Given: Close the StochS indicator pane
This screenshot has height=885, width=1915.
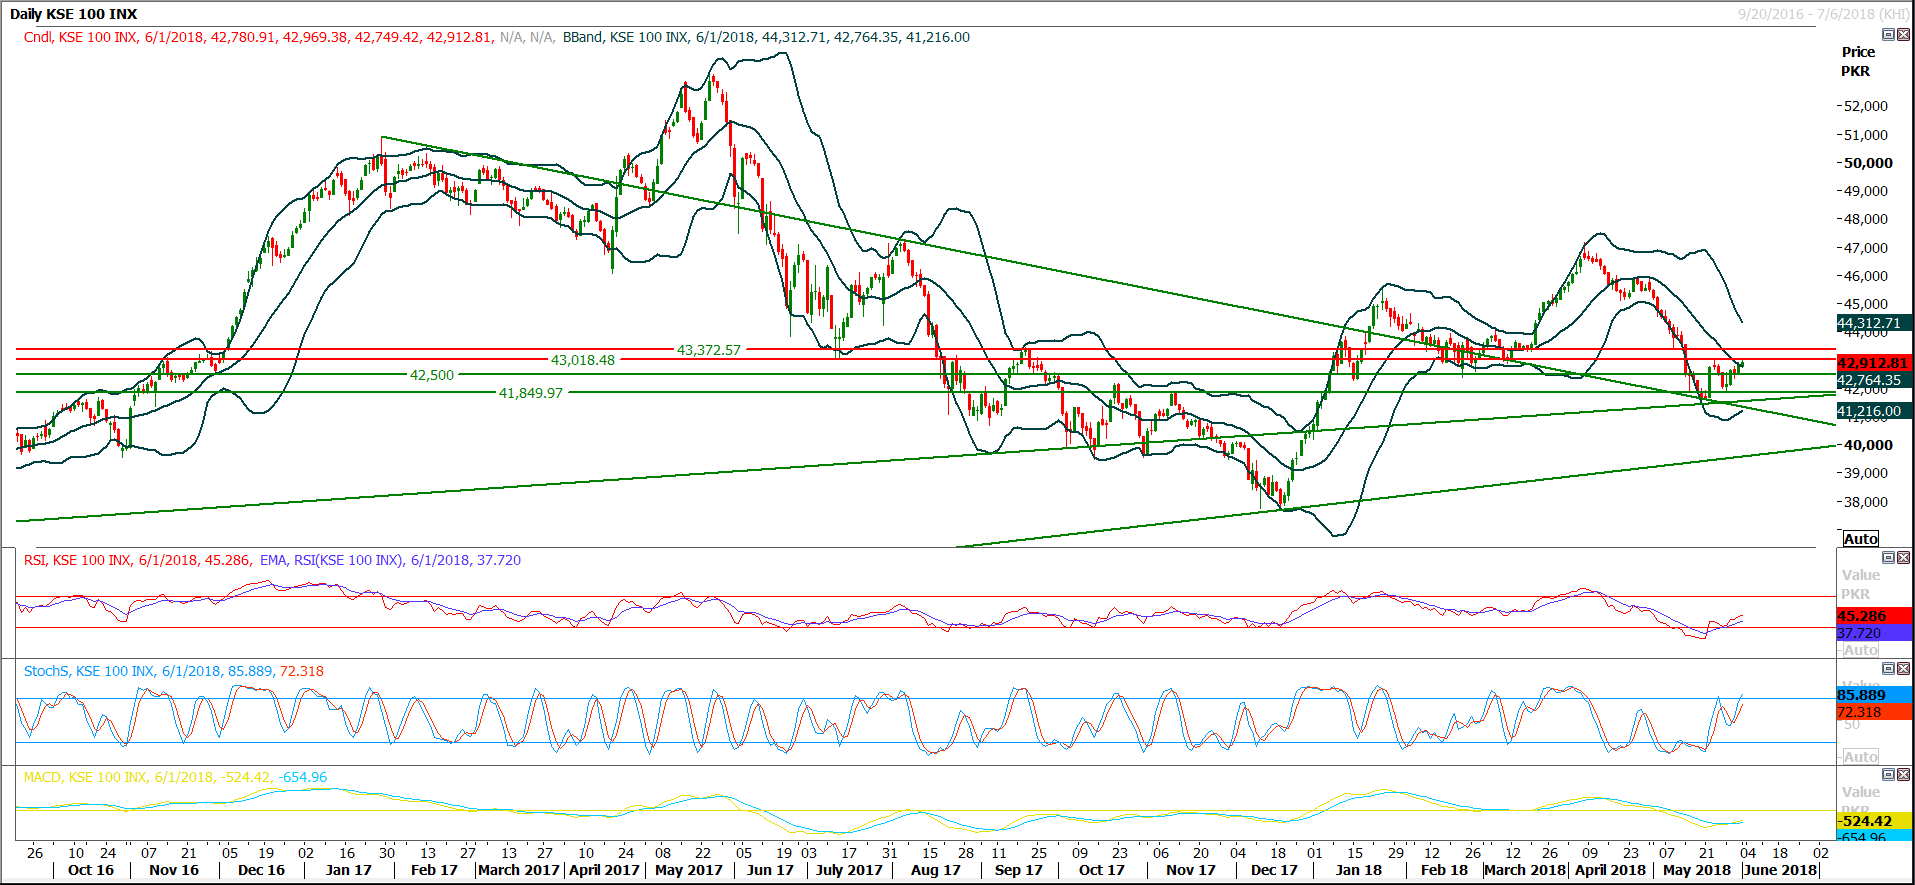Looking at the screenshot, I should (x=1903, y=668).
